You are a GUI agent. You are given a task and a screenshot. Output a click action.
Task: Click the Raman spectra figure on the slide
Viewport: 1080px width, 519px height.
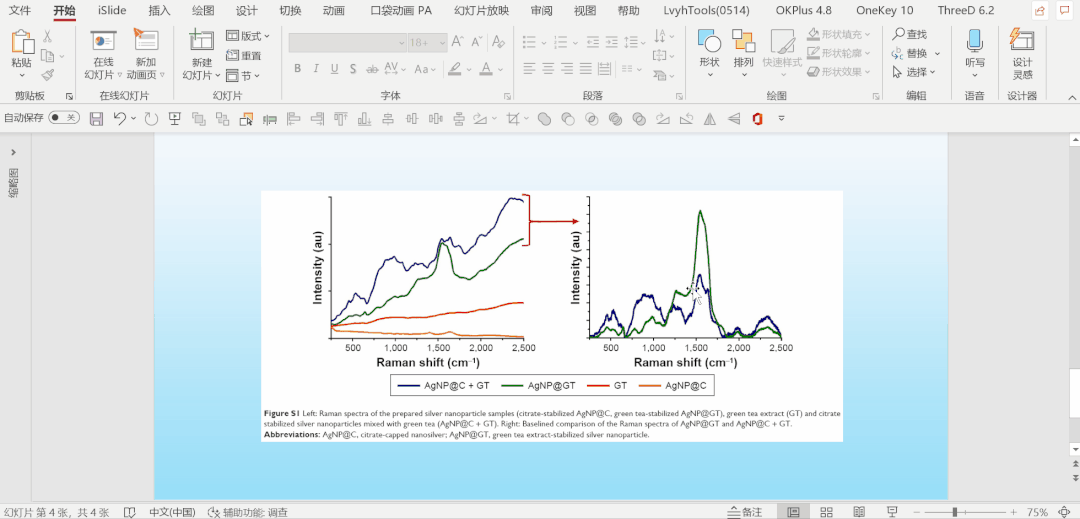tap(552, 316)
